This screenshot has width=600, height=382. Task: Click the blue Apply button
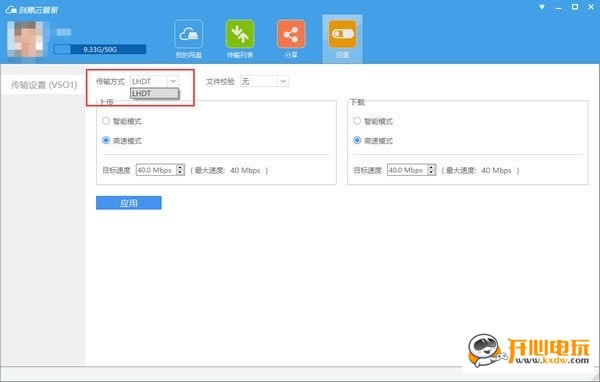click(x=129, y=203)
